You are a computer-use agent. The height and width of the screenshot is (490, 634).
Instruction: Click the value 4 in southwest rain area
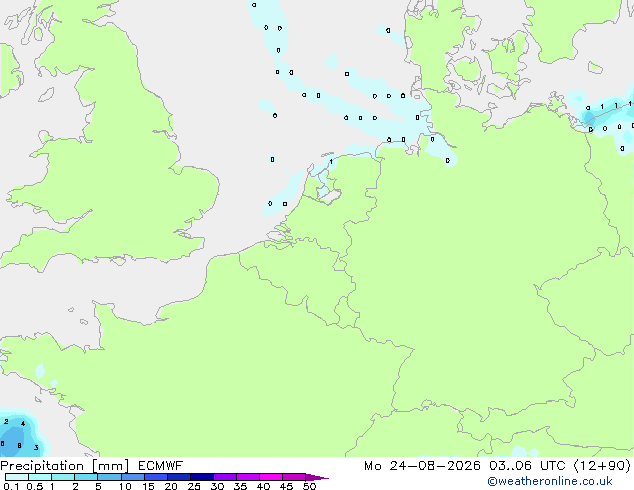tap(23, 424)
